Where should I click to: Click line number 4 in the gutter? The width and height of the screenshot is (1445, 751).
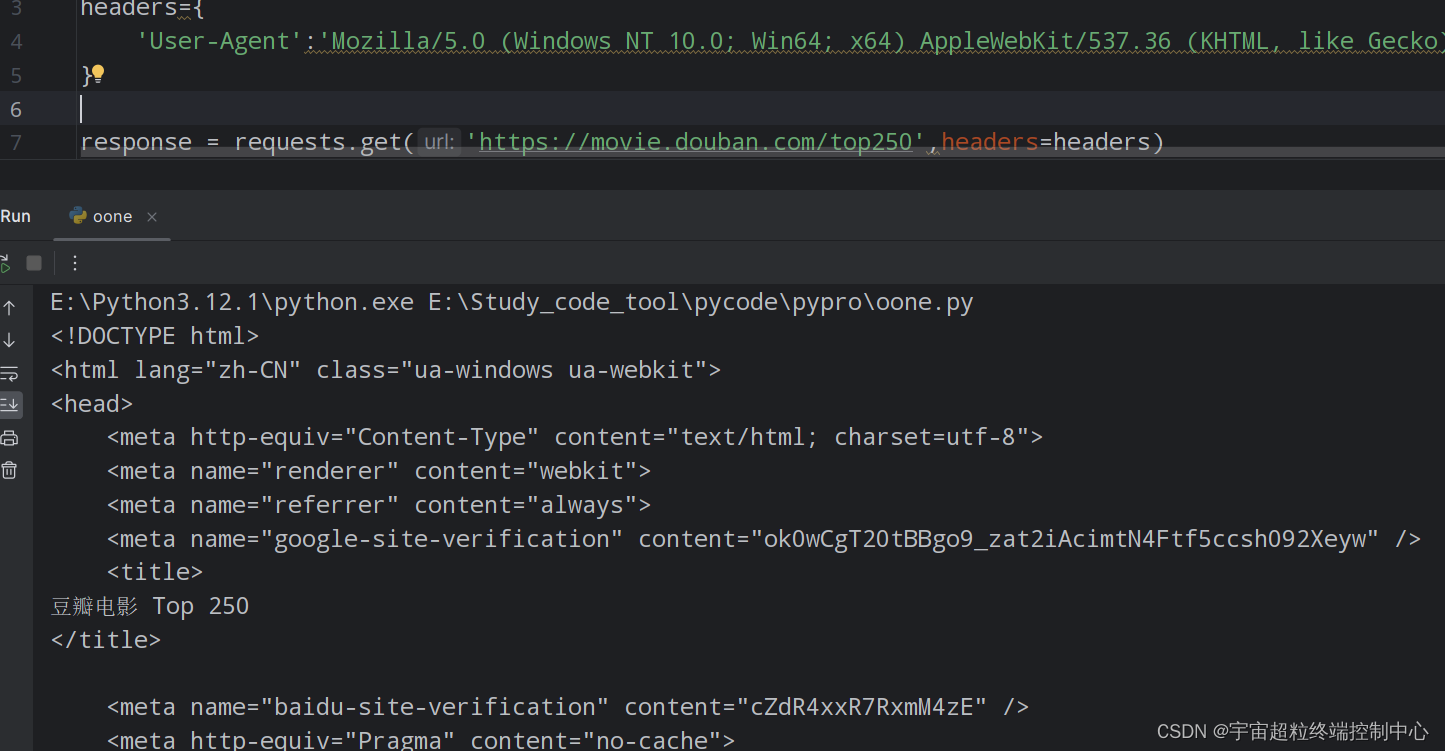(15, 42)
